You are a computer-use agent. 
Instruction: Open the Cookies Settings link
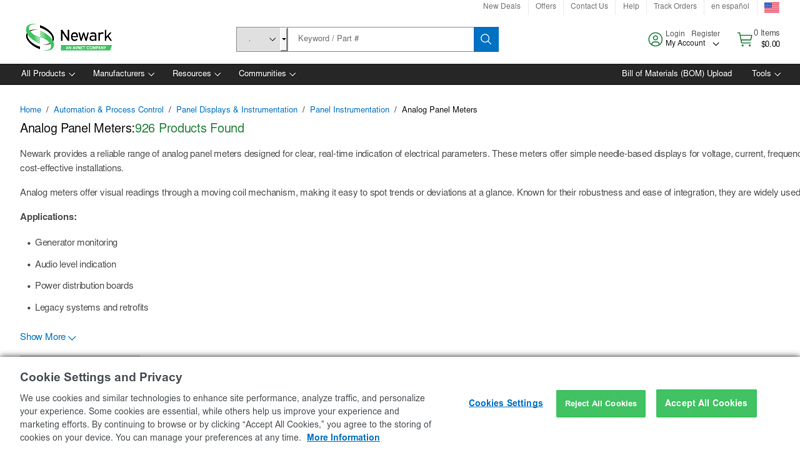505,403
